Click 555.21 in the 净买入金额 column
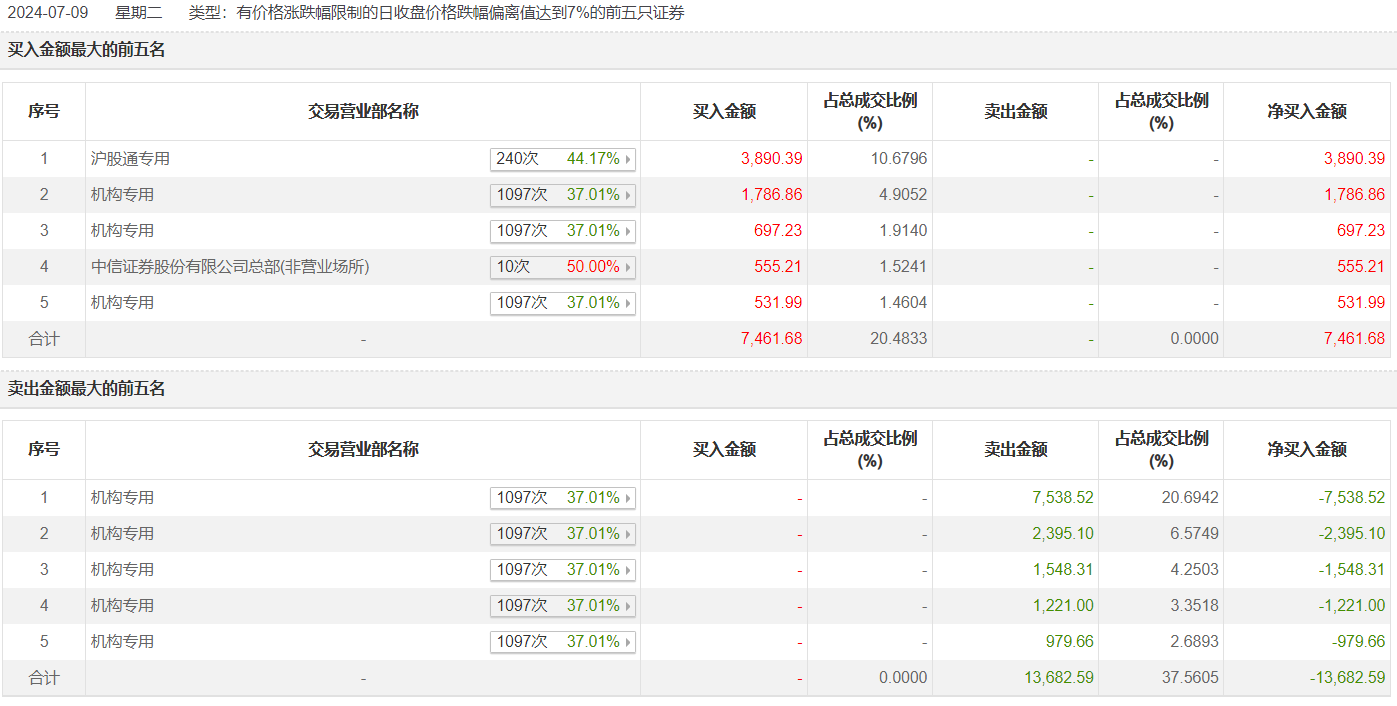 (x=1361, y=267)
